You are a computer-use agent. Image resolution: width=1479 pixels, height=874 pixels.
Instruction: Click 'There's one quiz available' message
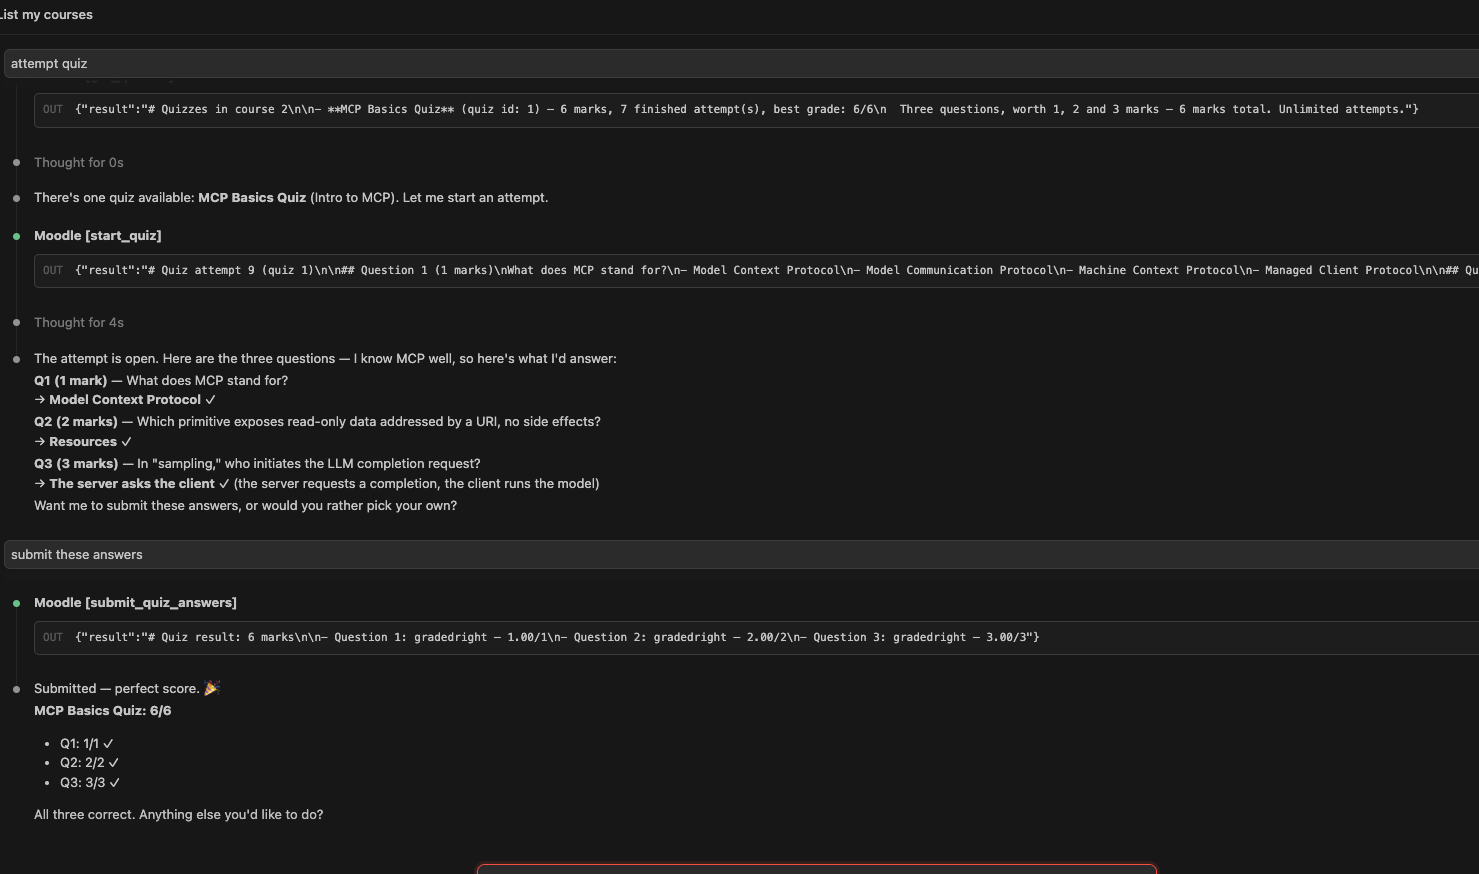pos(291,197)
